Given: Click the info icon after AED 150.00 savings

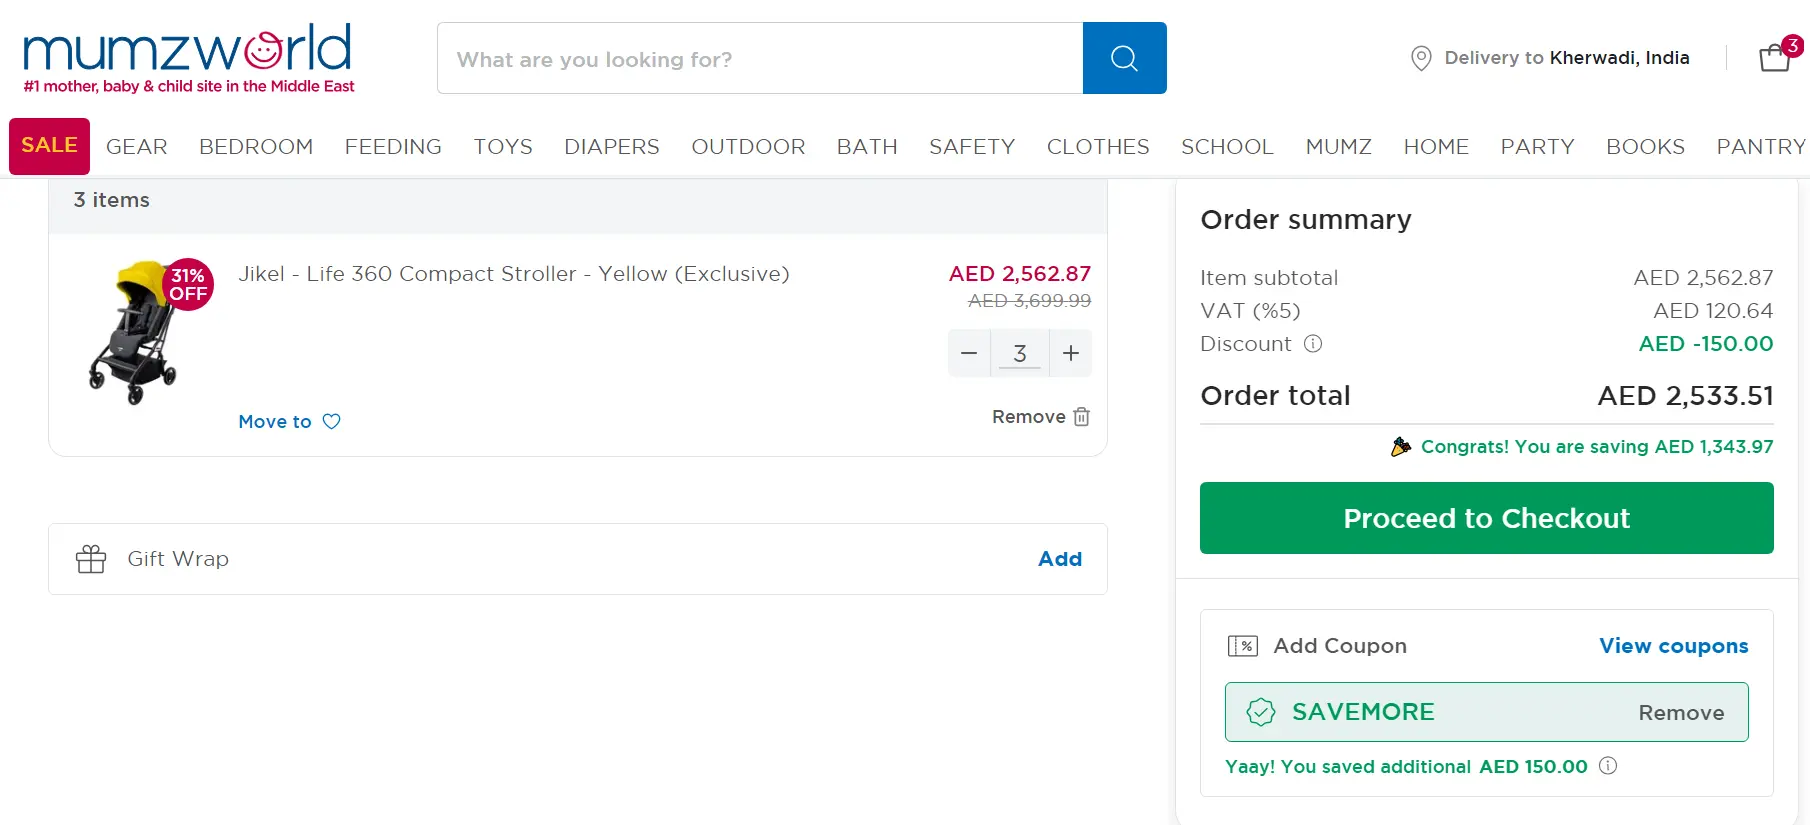Looking at the screenshot, I should click(1608, 766).
